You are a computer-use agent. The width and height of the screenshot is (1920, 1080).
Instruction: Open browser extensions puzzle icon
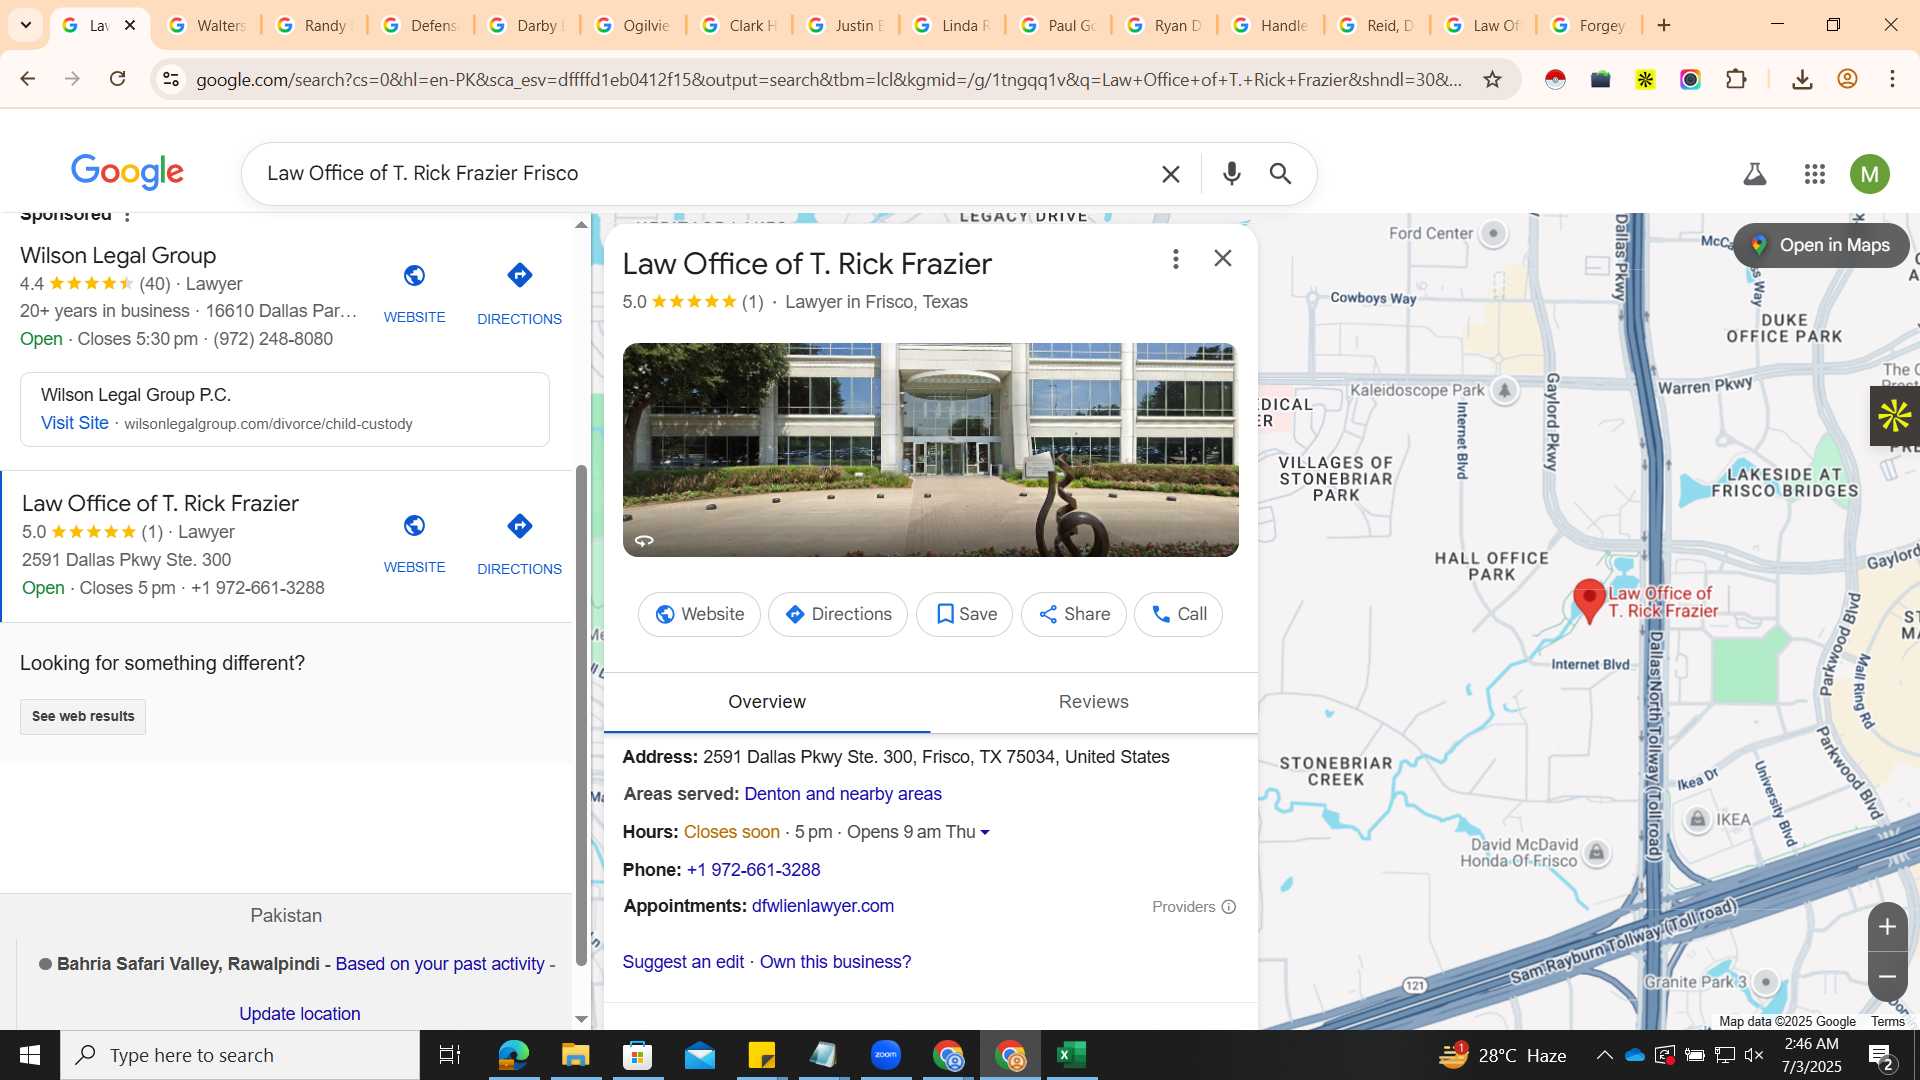1736,79
